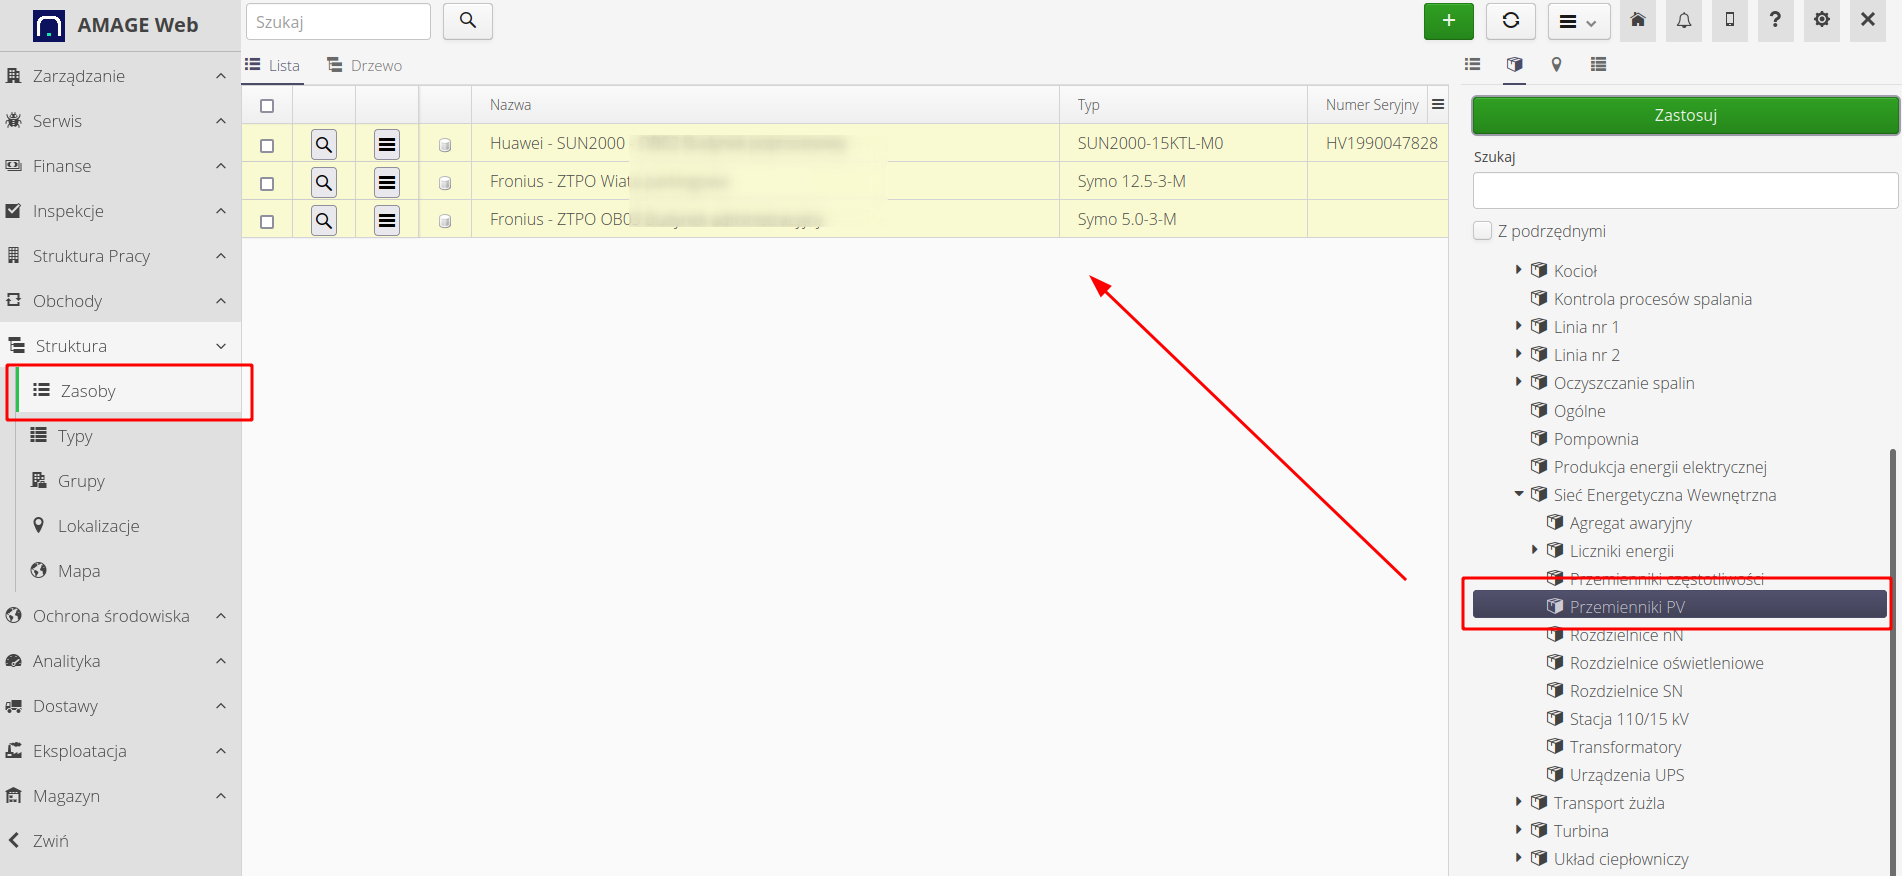The height and width of the screenshot is (876, 1902).
Task: Toggle the select-all checkbox in table header
Action: 267,106
